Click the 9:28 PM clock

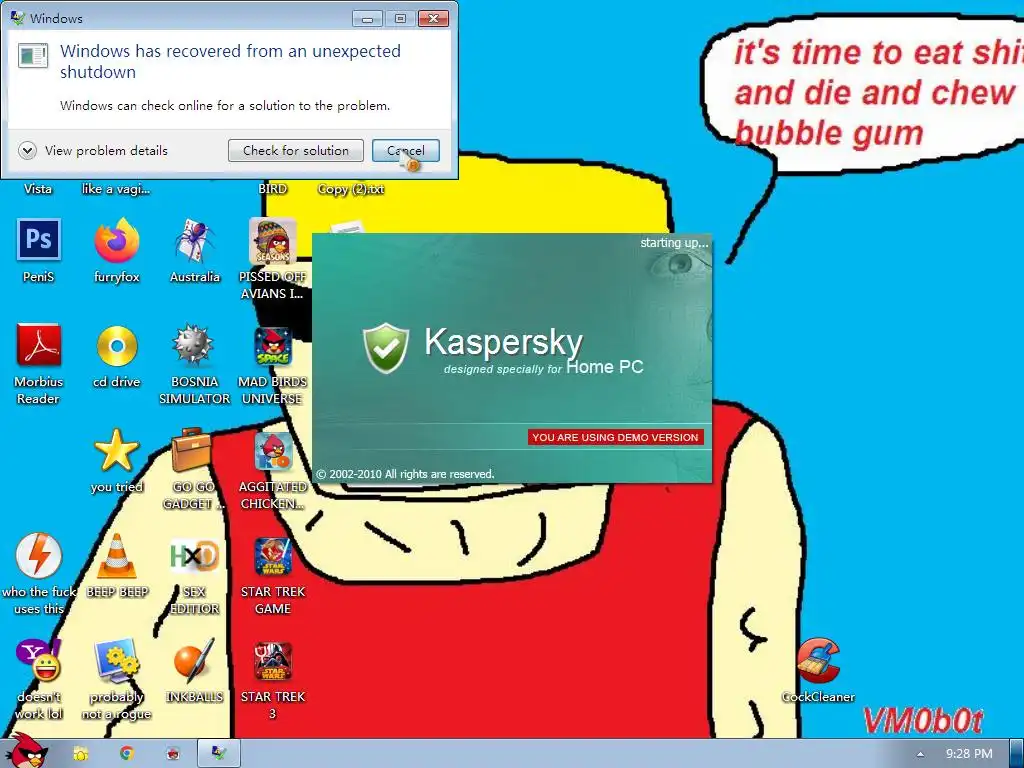(x=969, y=754)
